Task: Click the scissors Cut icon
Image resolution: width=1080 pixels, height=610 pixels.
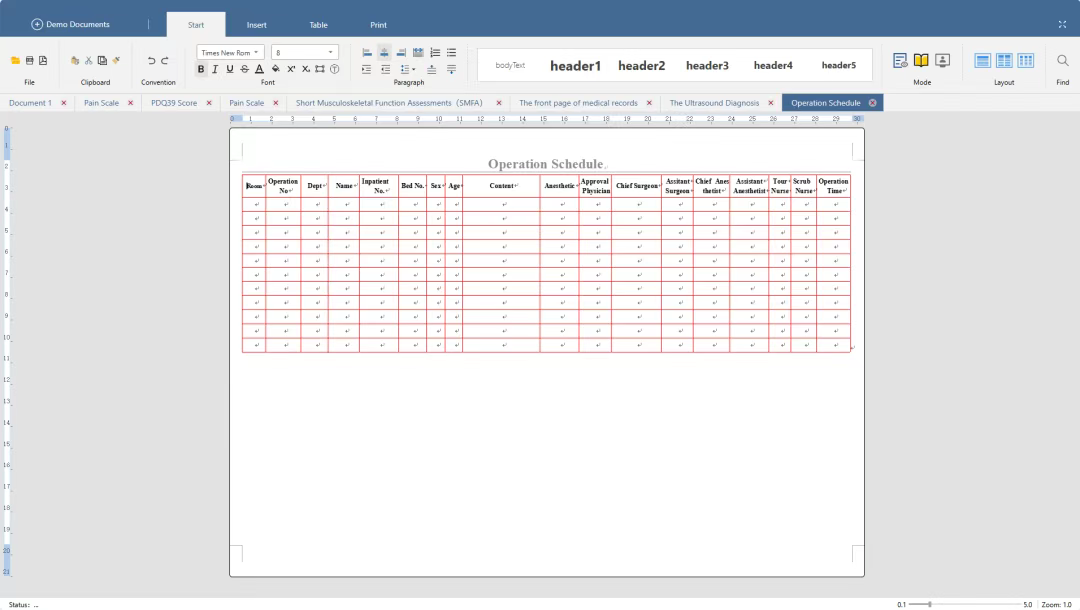Action: pyautogui.click(x=88, y=61)
